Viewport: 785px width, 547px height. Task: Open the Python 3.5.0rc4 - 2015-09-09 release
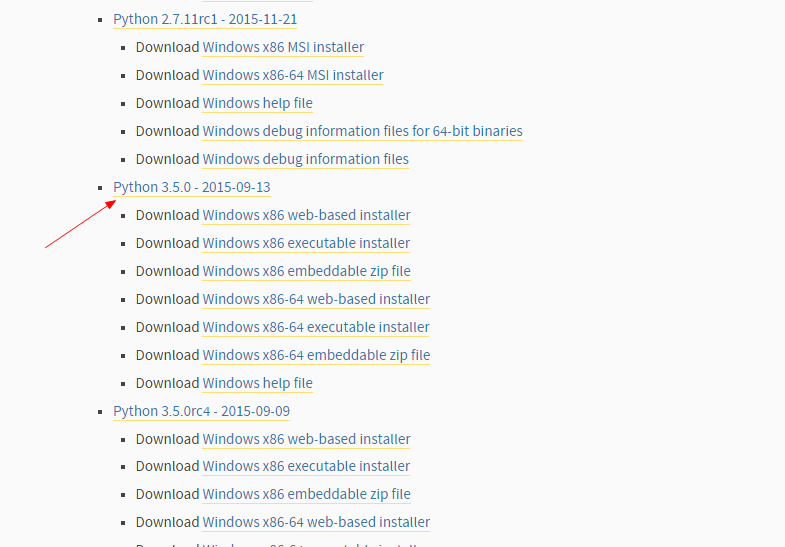point(201,412)
